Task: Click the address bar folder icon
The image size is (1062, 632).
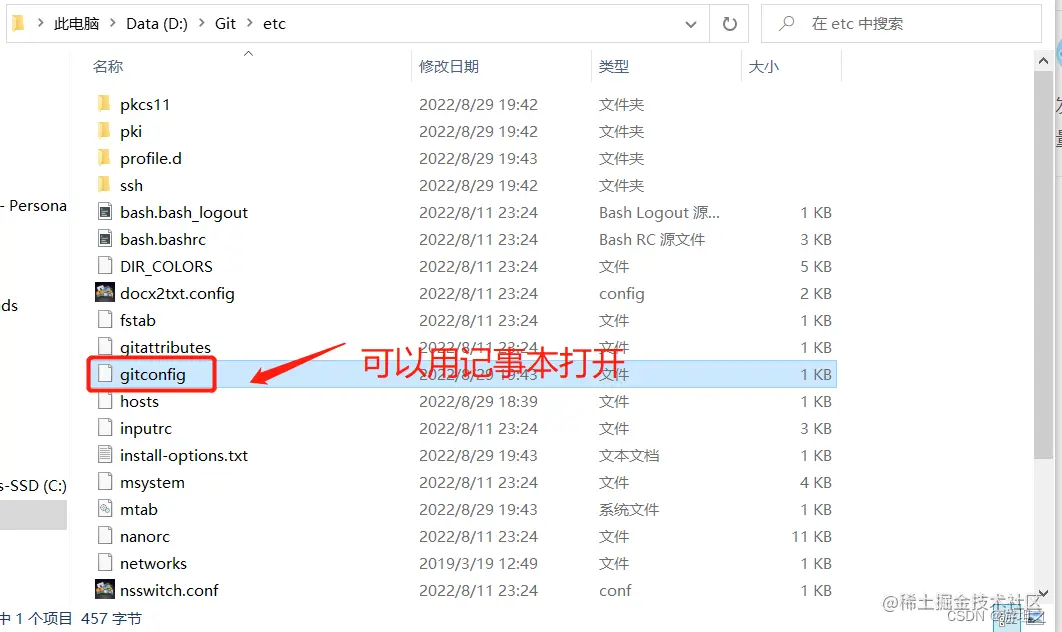Action: point(18,24)
